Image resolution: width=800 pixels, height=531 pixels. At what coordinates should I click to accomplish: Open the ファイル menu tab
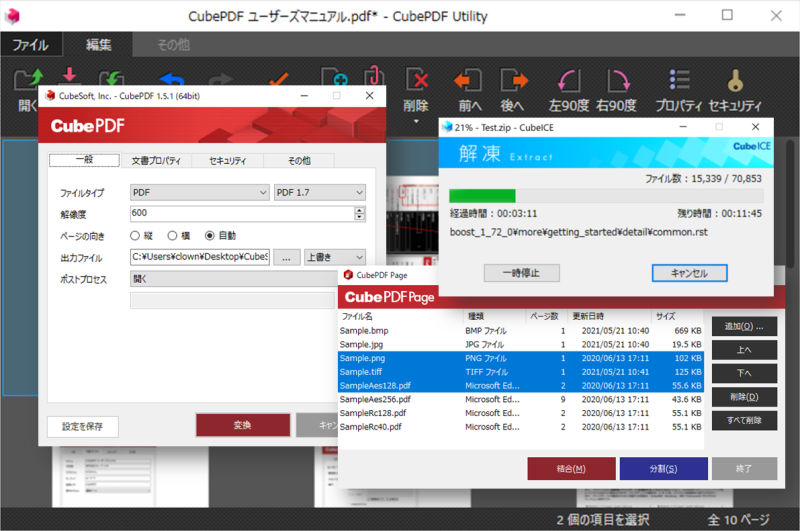click(x=31, y=45)
